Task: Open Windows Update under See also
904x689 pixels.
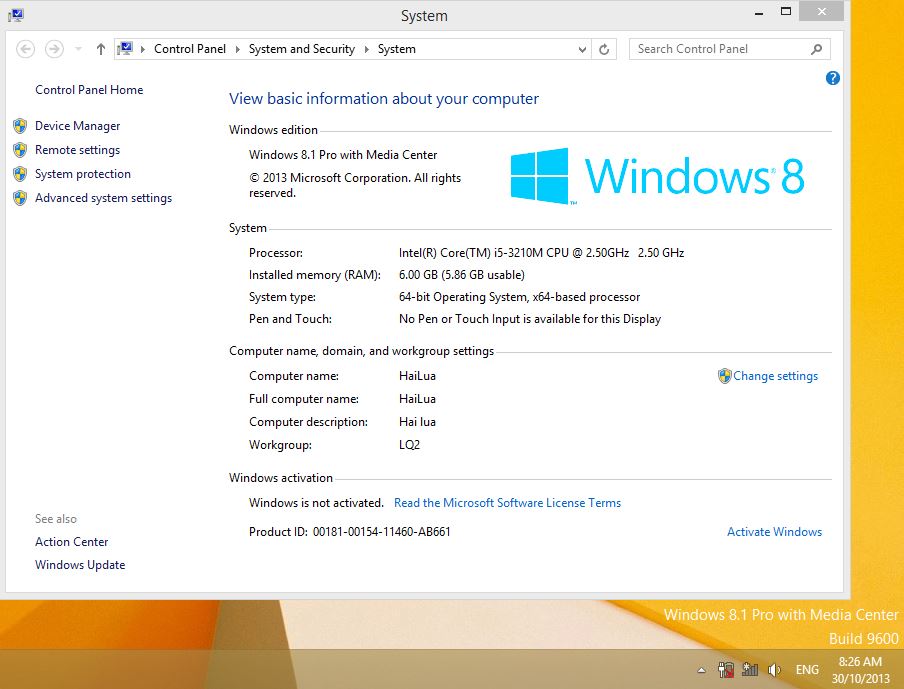Action: [80, 565]
